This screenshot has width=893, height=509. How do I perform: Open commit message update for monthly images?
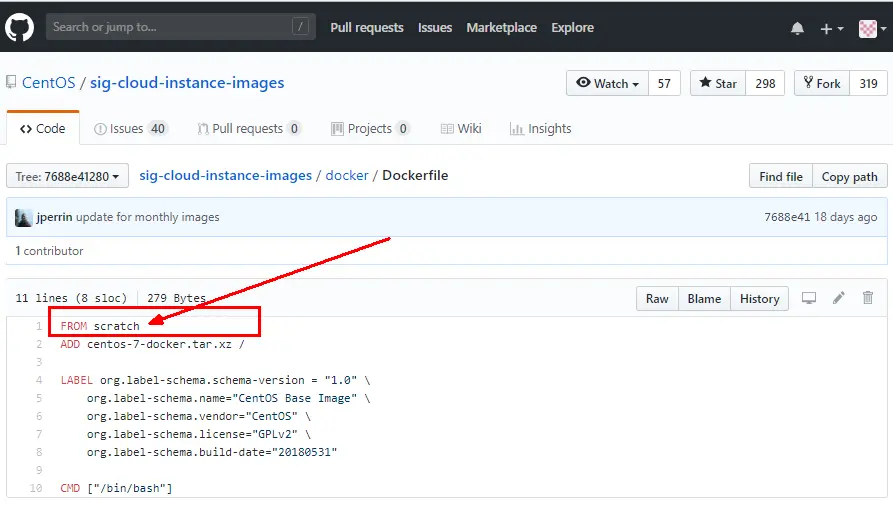[x=148, y=217]
